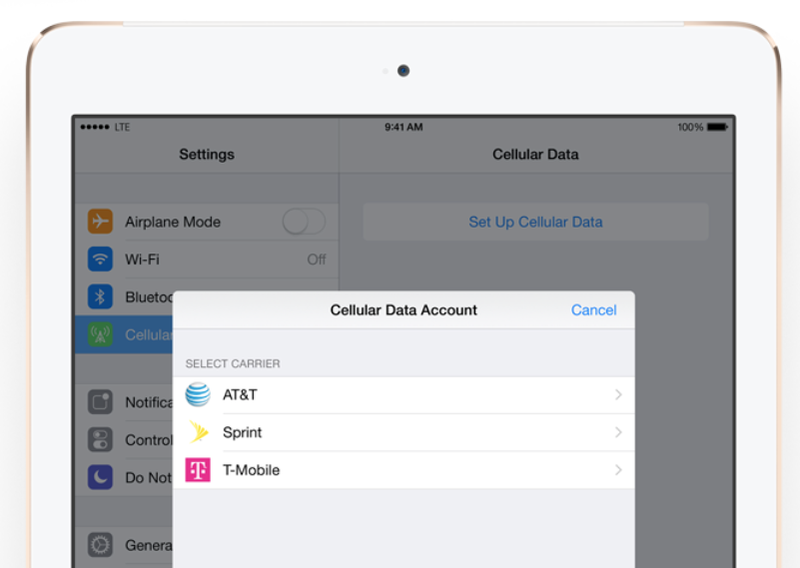Open the T-Mobile row chevron
This screenshot has height=568, width=800.
618,470
